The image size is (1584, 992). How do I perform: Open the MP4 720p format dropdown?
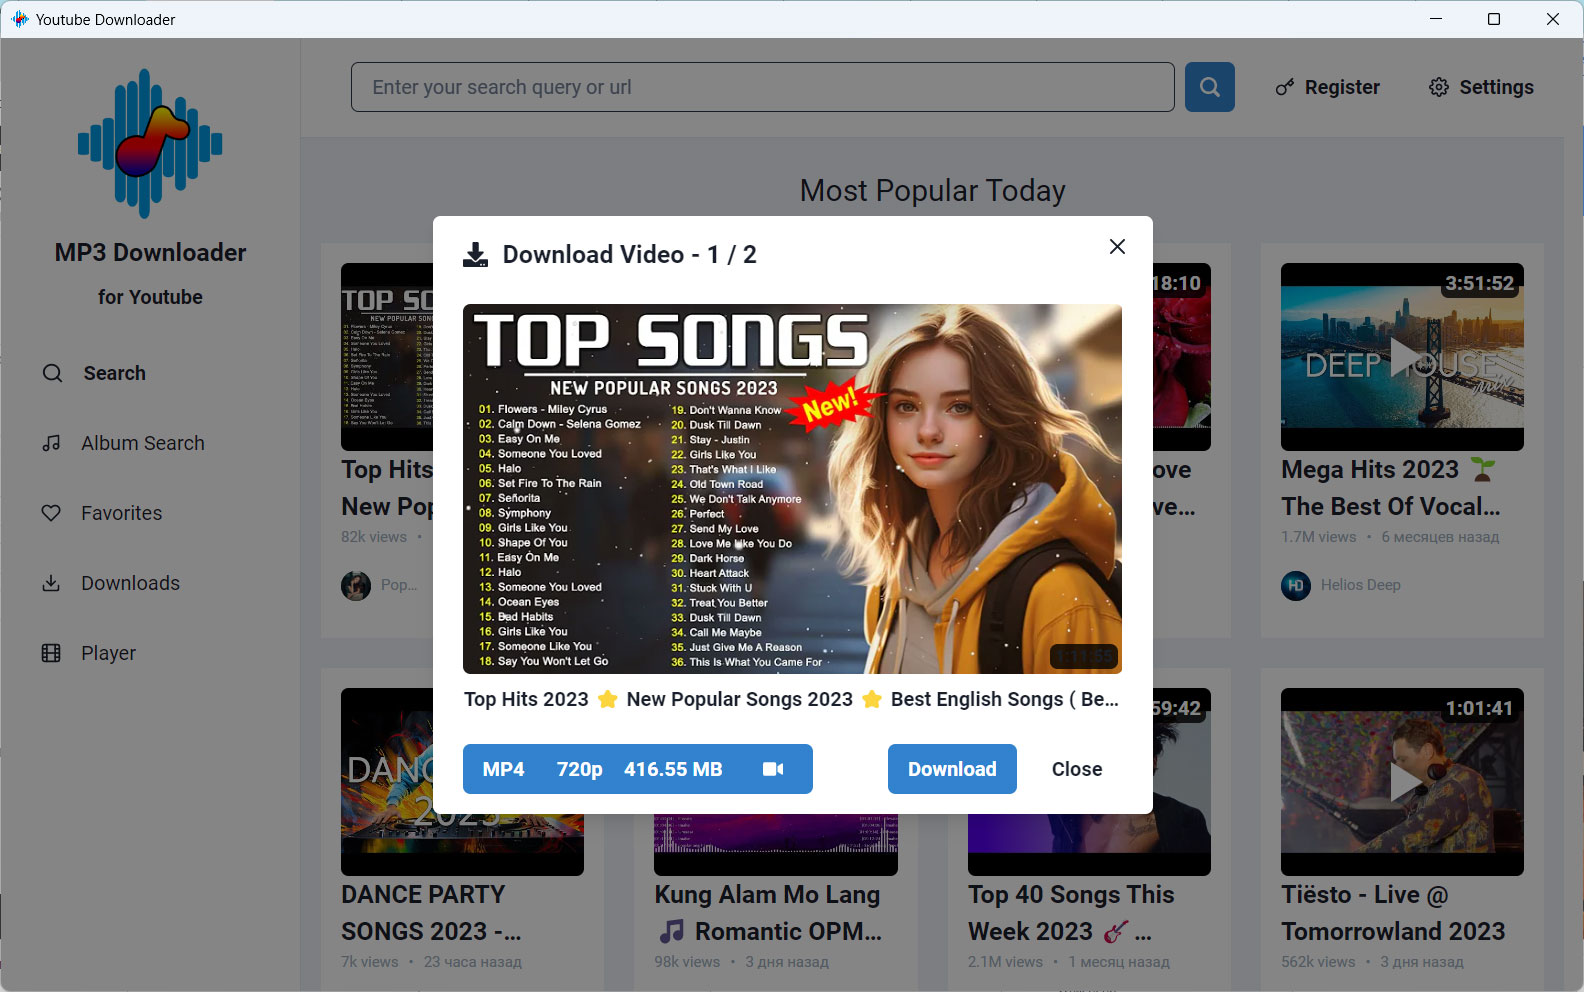pyautogui.click(x=637, y=769)
